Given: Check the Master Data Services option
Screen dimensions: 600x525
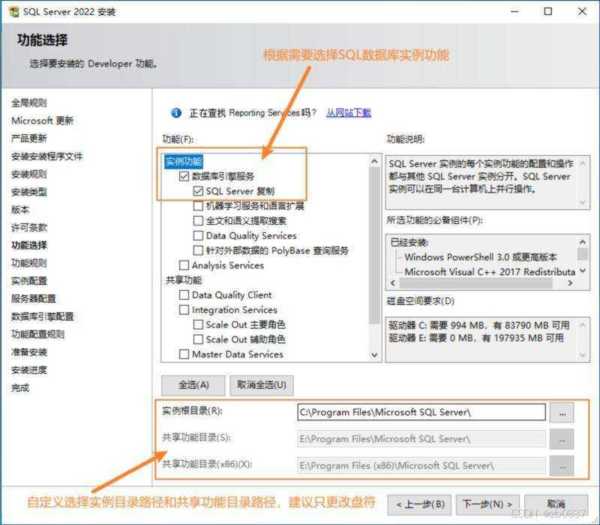Looking at the screenshot, I should [184, 354].
